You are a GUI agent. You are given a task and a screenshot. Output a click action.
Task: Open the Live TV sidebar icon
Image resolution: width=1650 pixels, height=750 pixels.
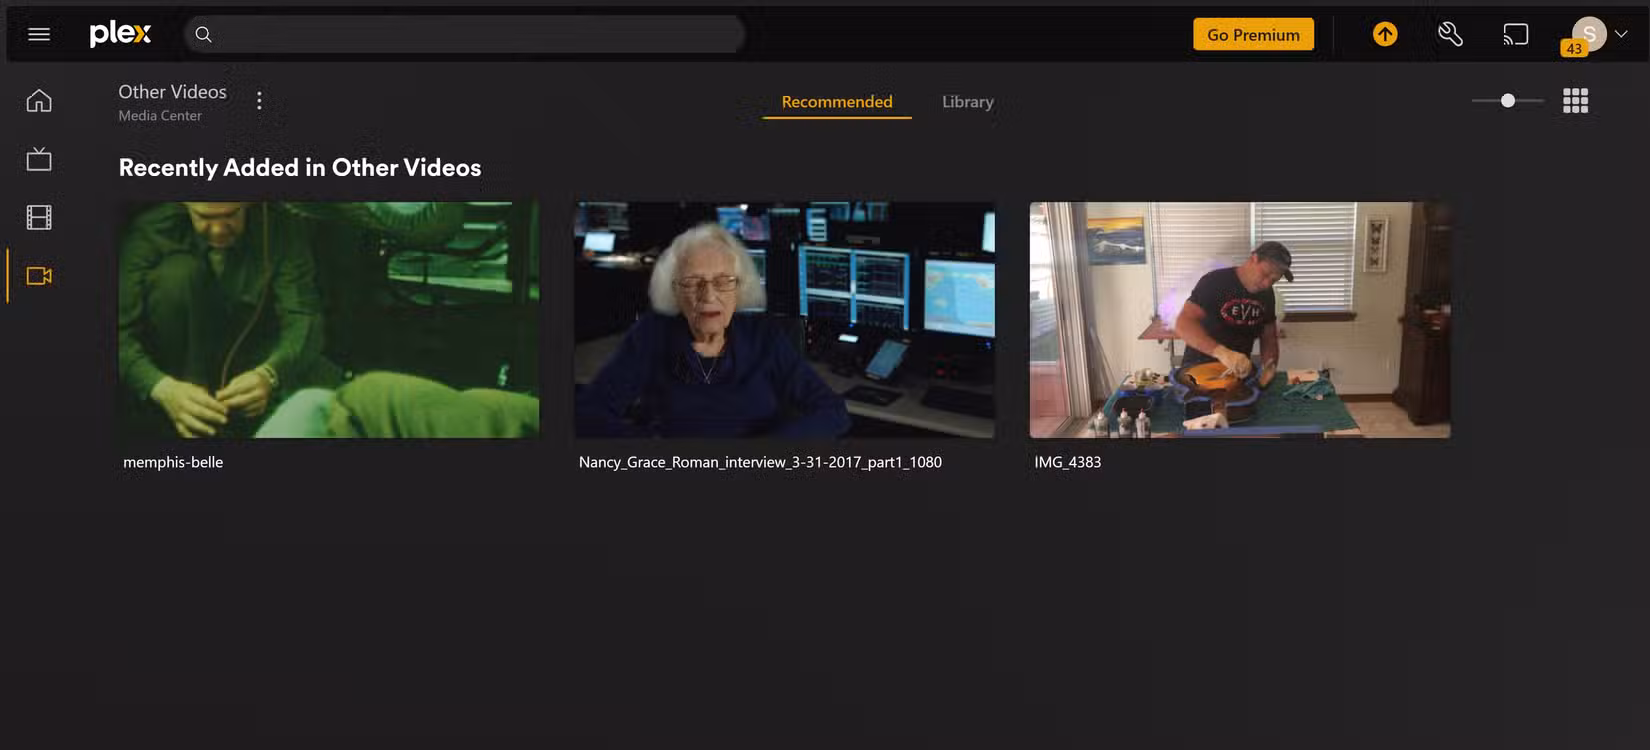tap(39, 159)
